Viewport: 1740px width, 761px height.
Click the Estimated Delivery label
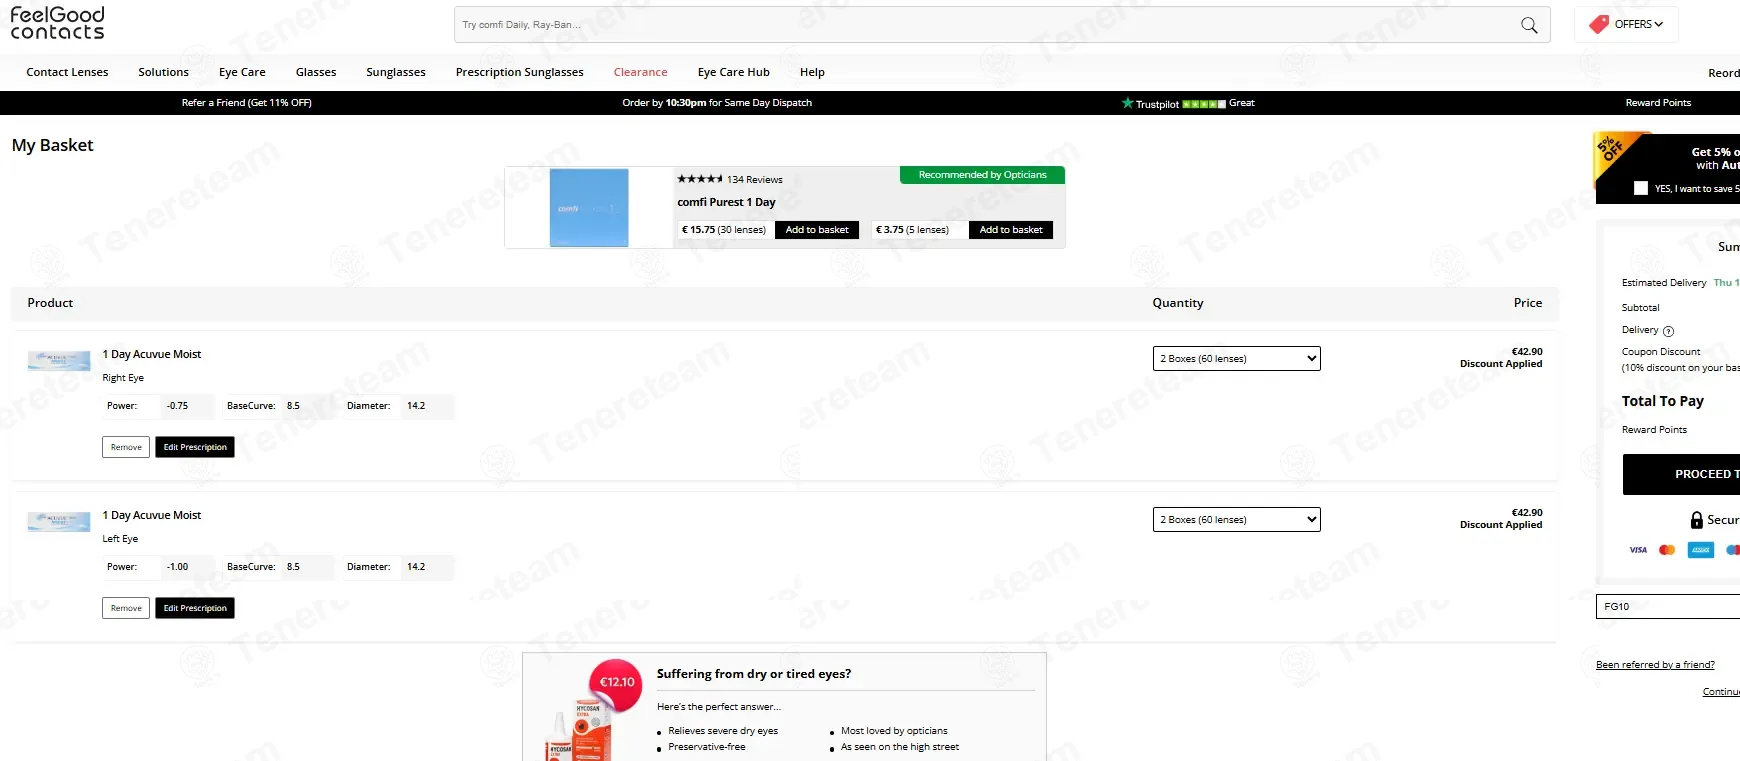click(1664, 283)
